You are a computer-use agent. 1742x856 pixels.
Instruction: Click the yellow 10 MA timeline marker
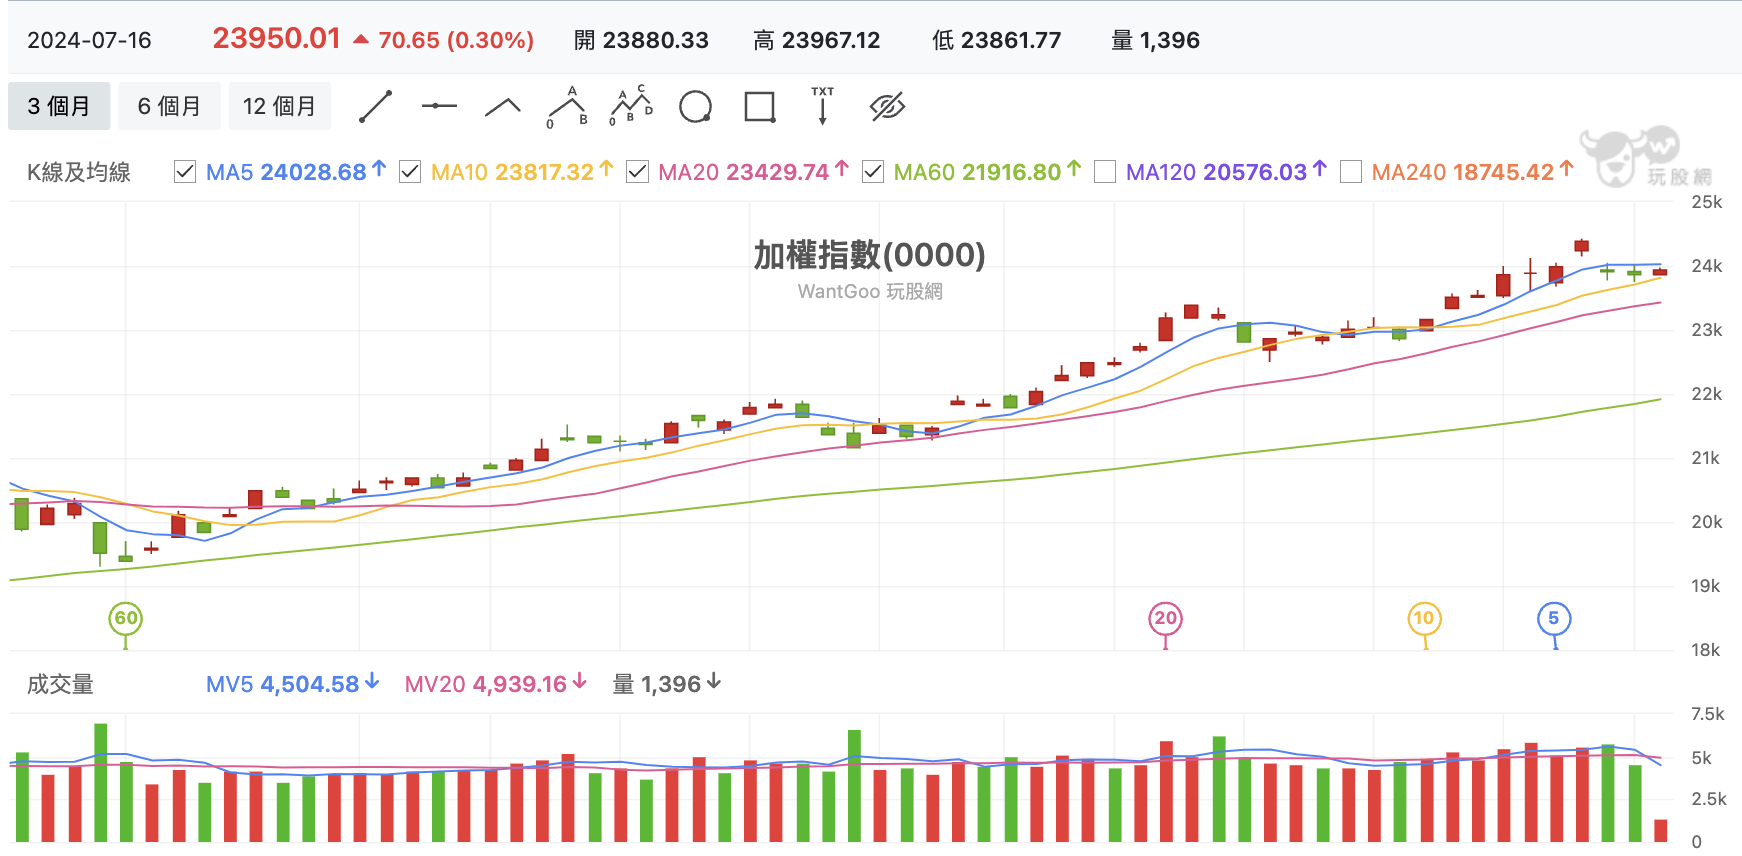click(x=1424, y=619)
